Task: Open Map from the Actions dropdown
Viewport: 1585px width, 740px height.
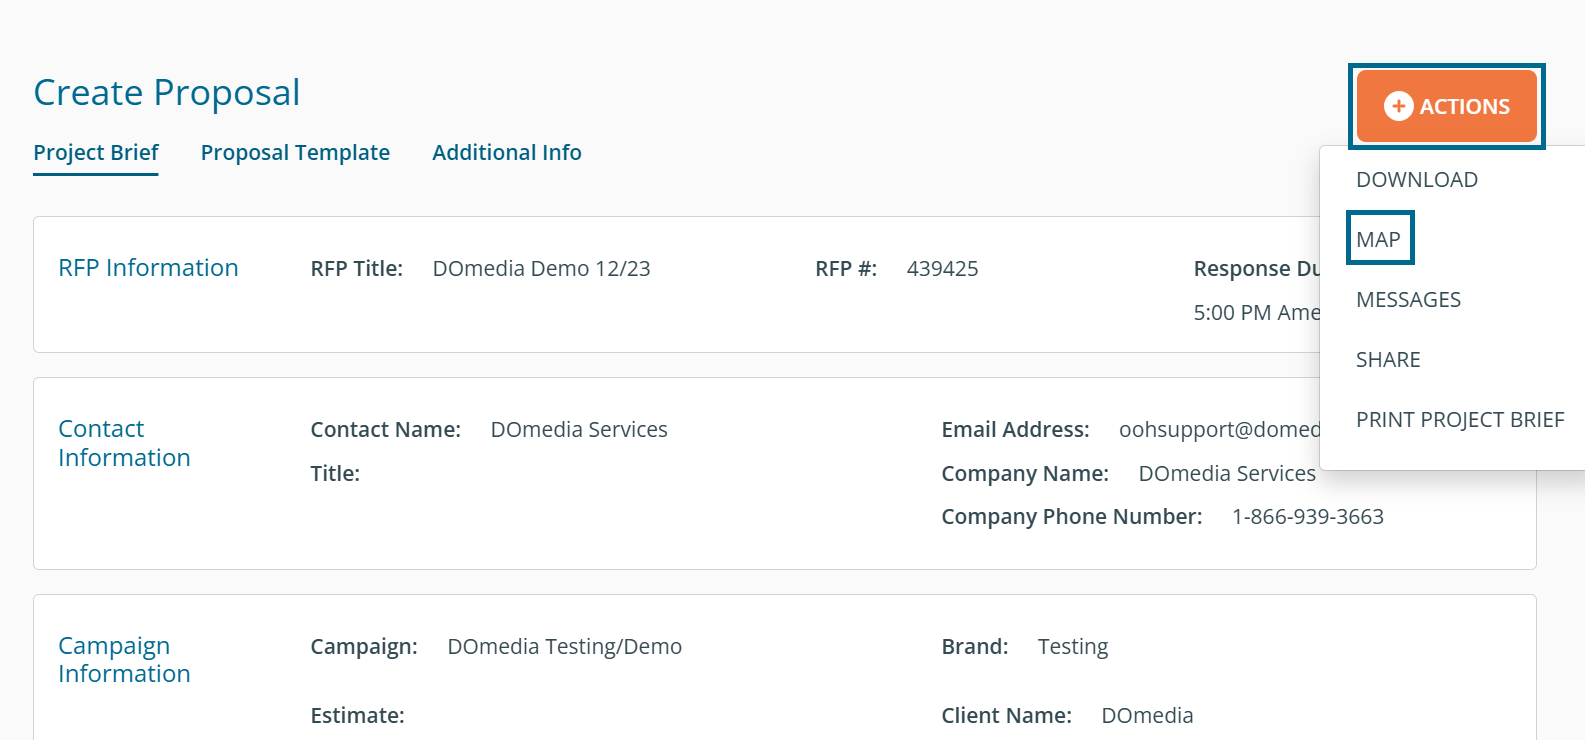Action: pos(1378,240)
